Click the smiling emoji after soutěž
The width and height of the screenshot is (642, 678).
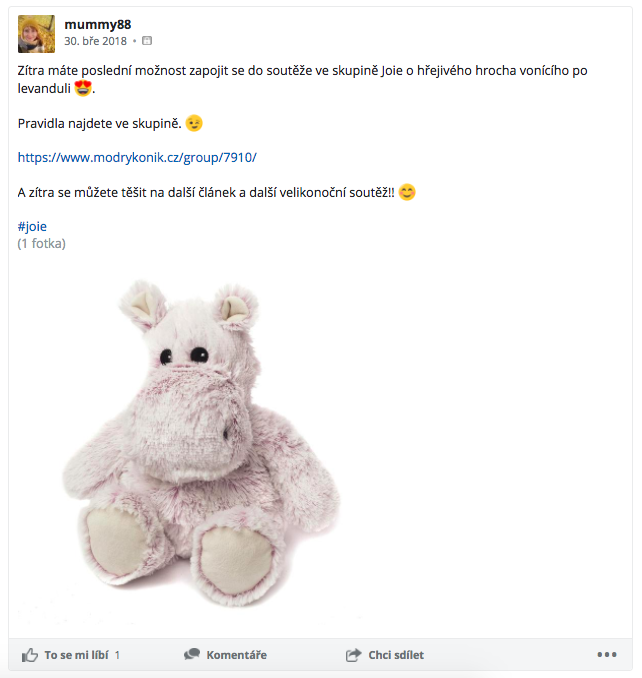(x=407, y=192)
